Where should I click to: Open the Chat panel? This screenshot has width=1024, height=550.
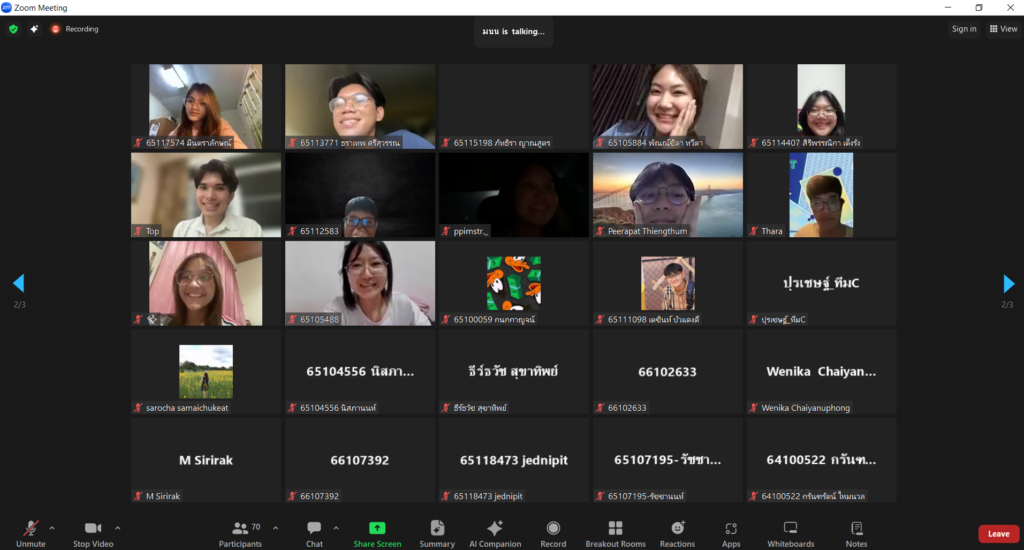point(314,533)
